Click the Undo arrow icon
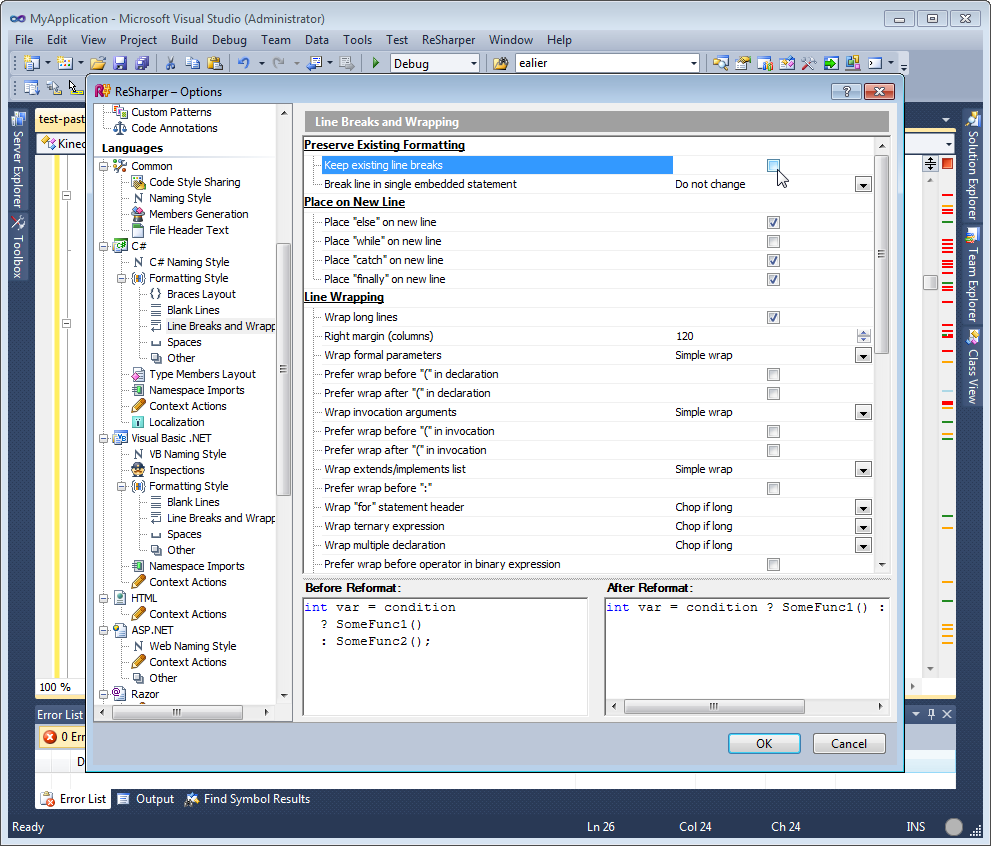The height and width of the screenshot is (846, 991). 243,63
